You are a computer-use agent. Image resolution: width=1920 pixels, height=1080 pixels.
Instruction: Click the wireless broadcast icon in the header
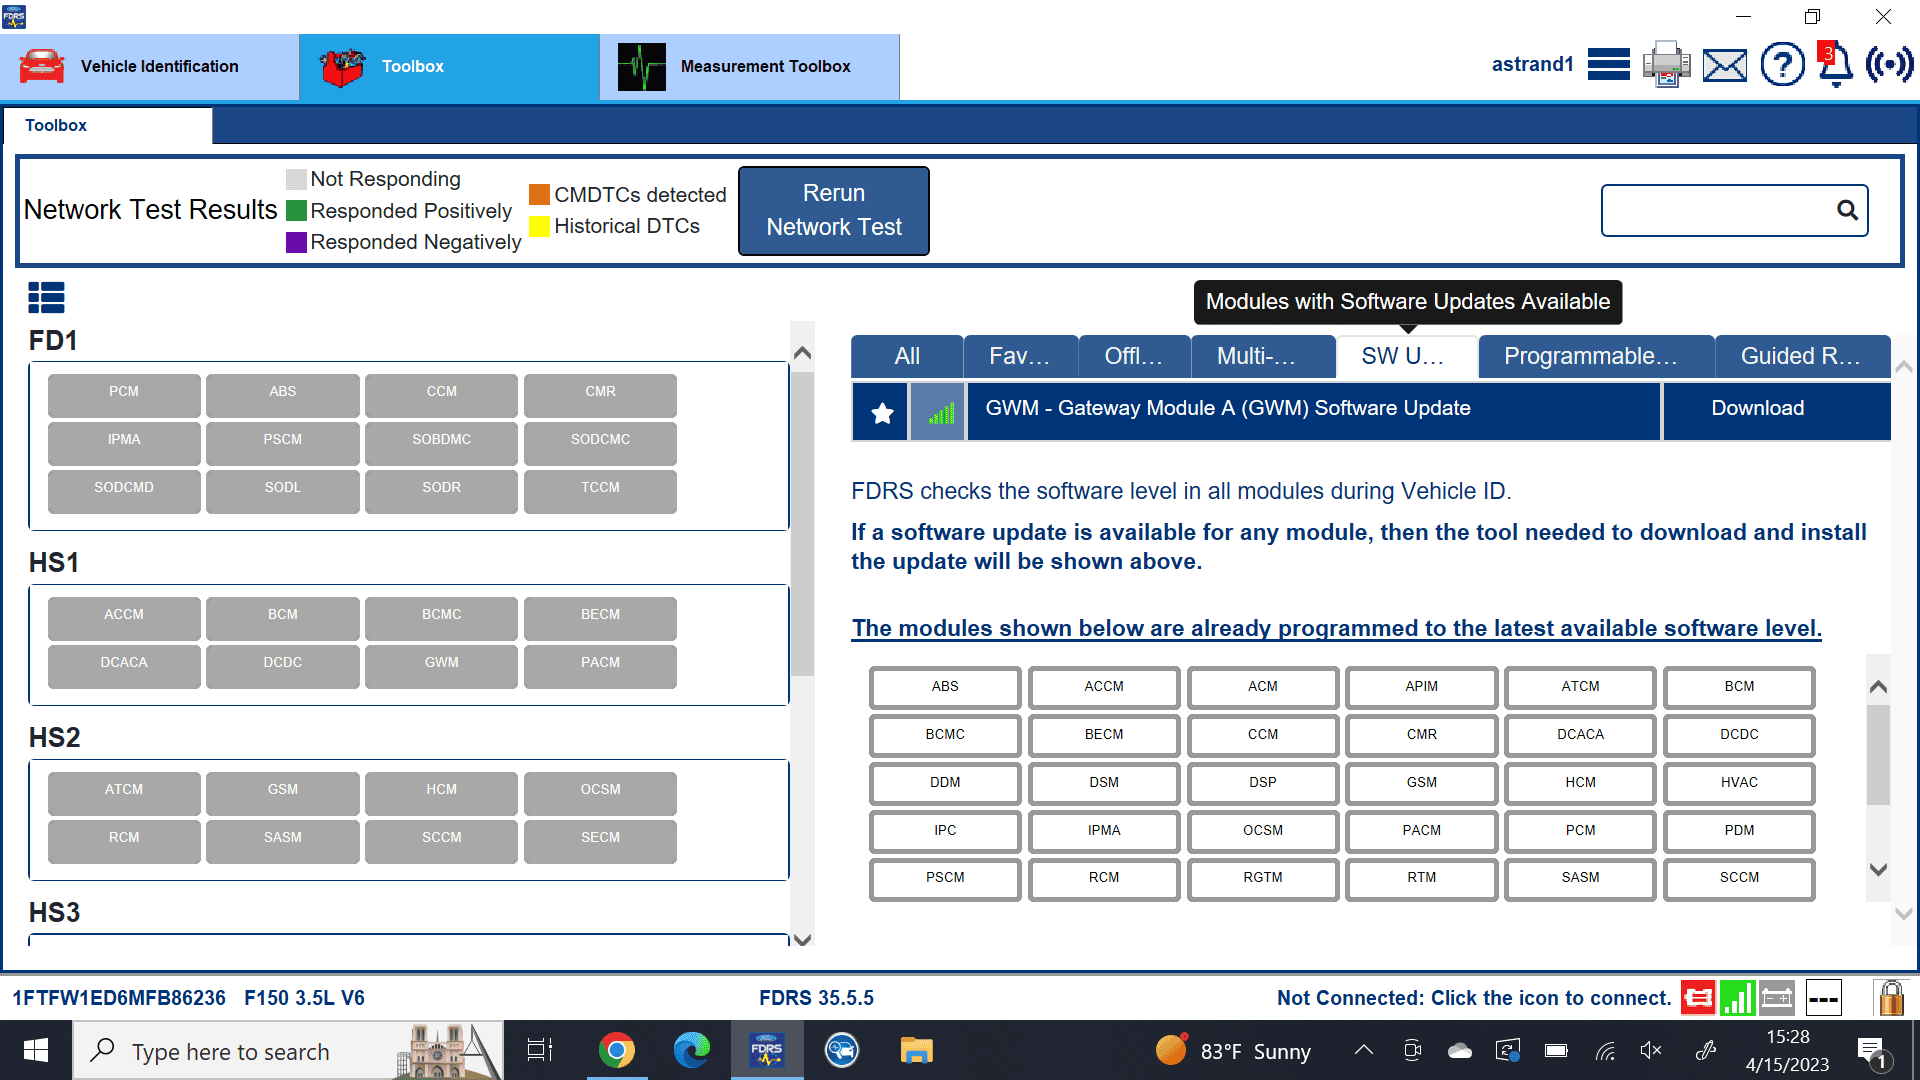point(1889,65)
